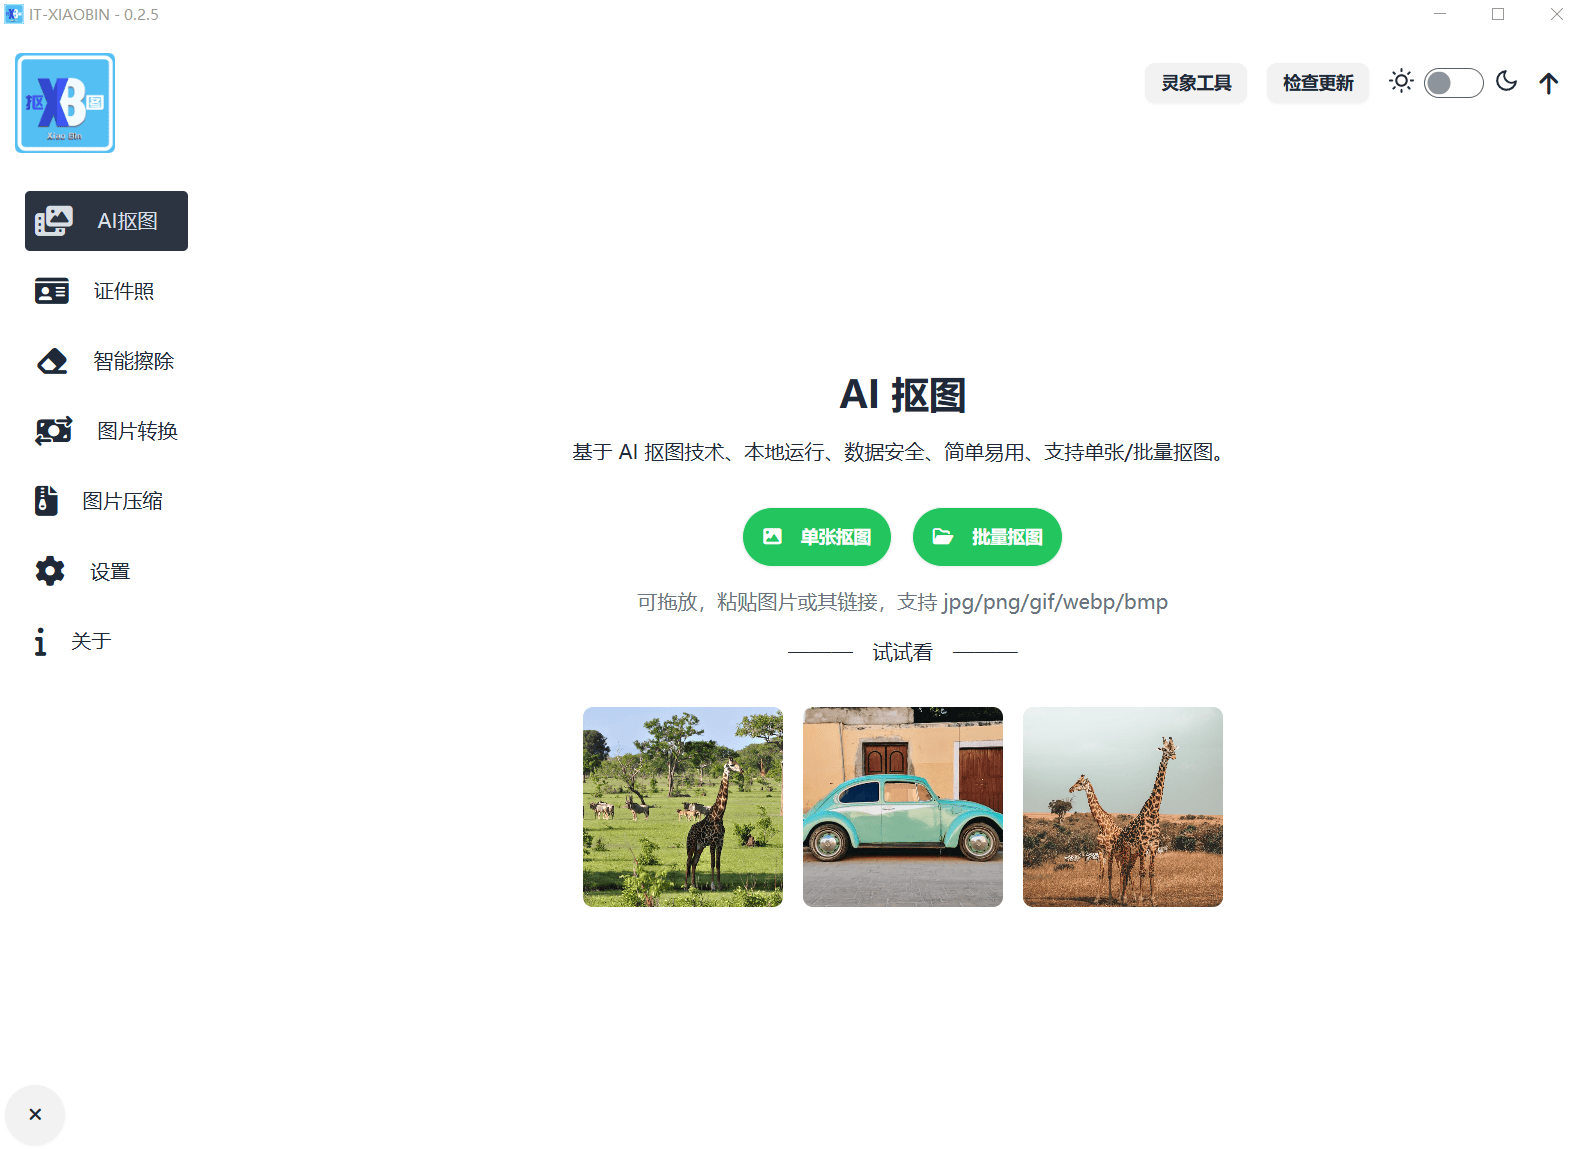This screenshot has height=1150, width=1581.
Task: Click the 关于 info icon
Action: [40, 641]
